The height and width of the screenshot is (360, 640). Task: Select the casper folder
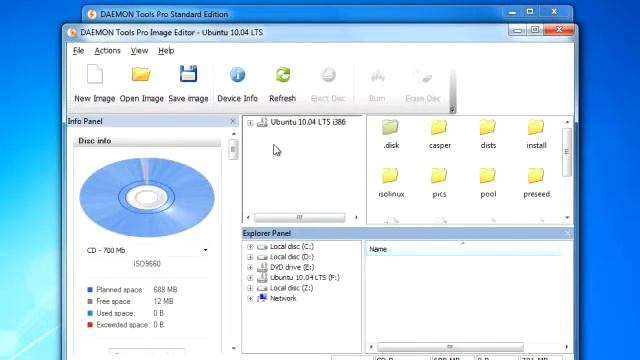439,127
